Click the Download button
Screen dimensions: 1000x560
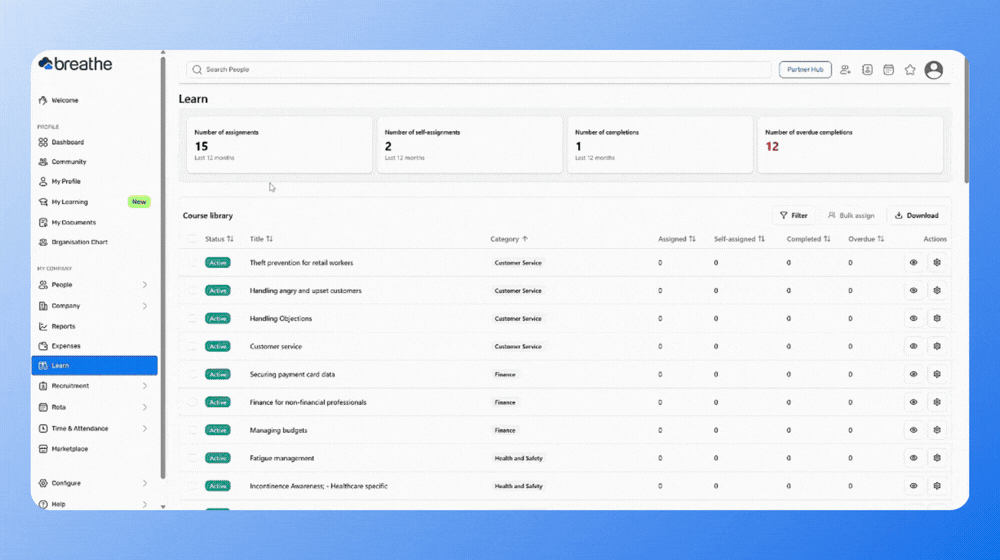pos(916,216)
